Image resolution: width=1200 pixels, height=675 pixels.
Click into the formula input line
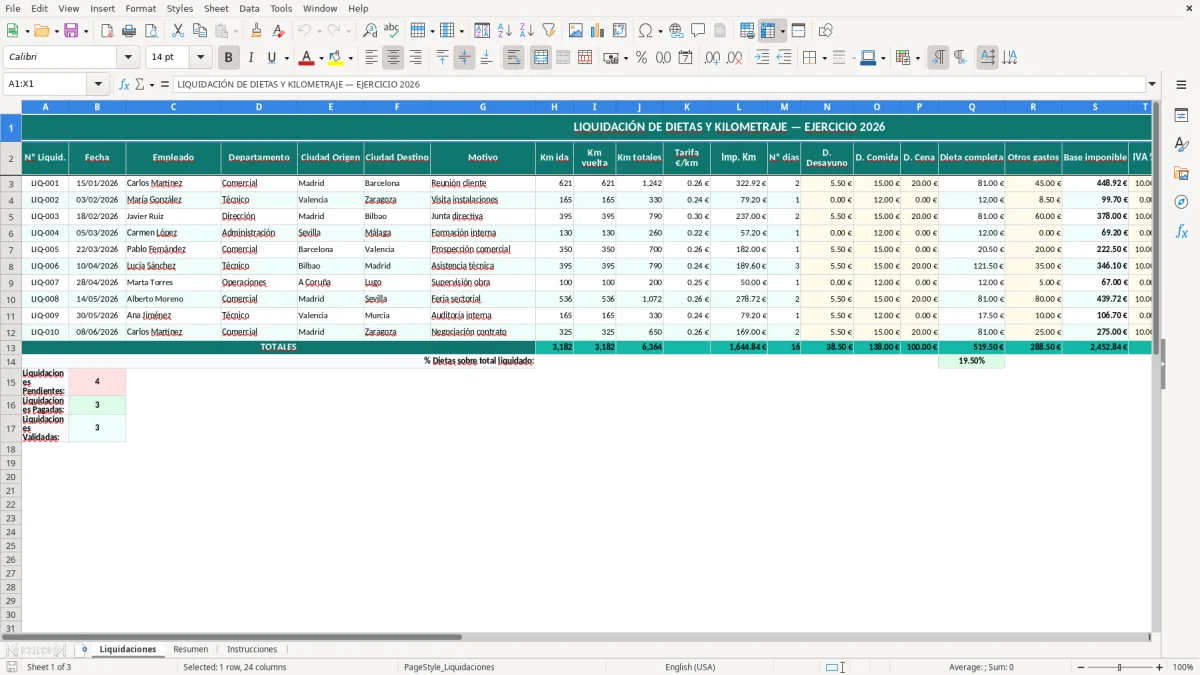coord(658,84)
